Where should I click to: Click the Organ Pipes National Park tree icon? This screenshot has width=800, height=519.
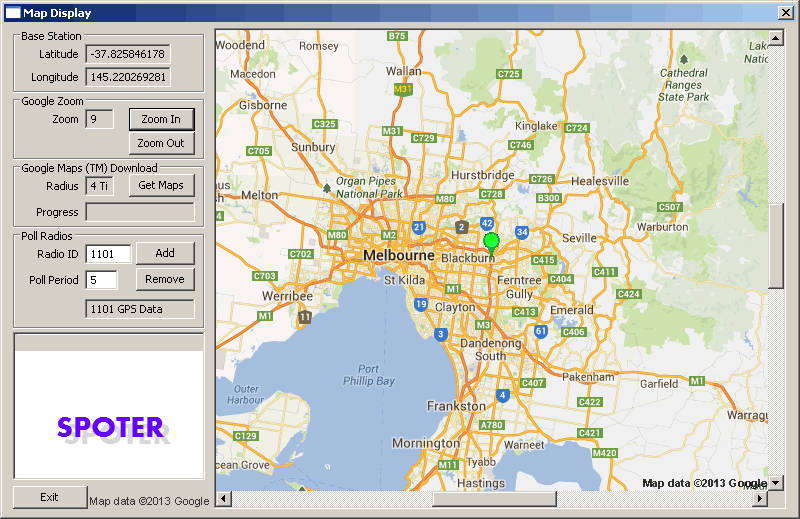(x=327, y=186)
